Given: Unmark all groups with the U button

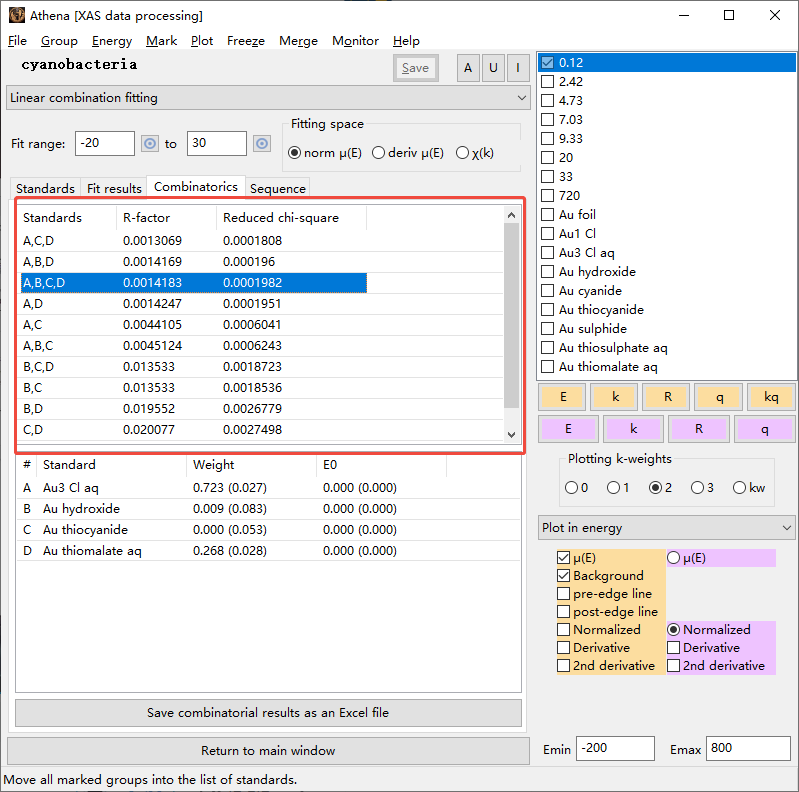Looking at the screenshot, I should (493, 68).
